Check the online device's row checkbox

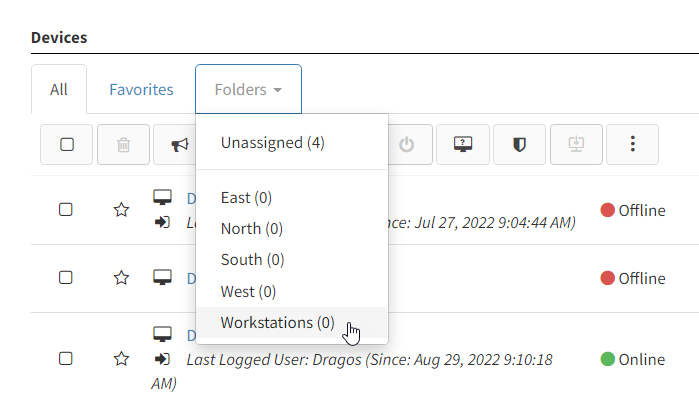click(66, 359)
